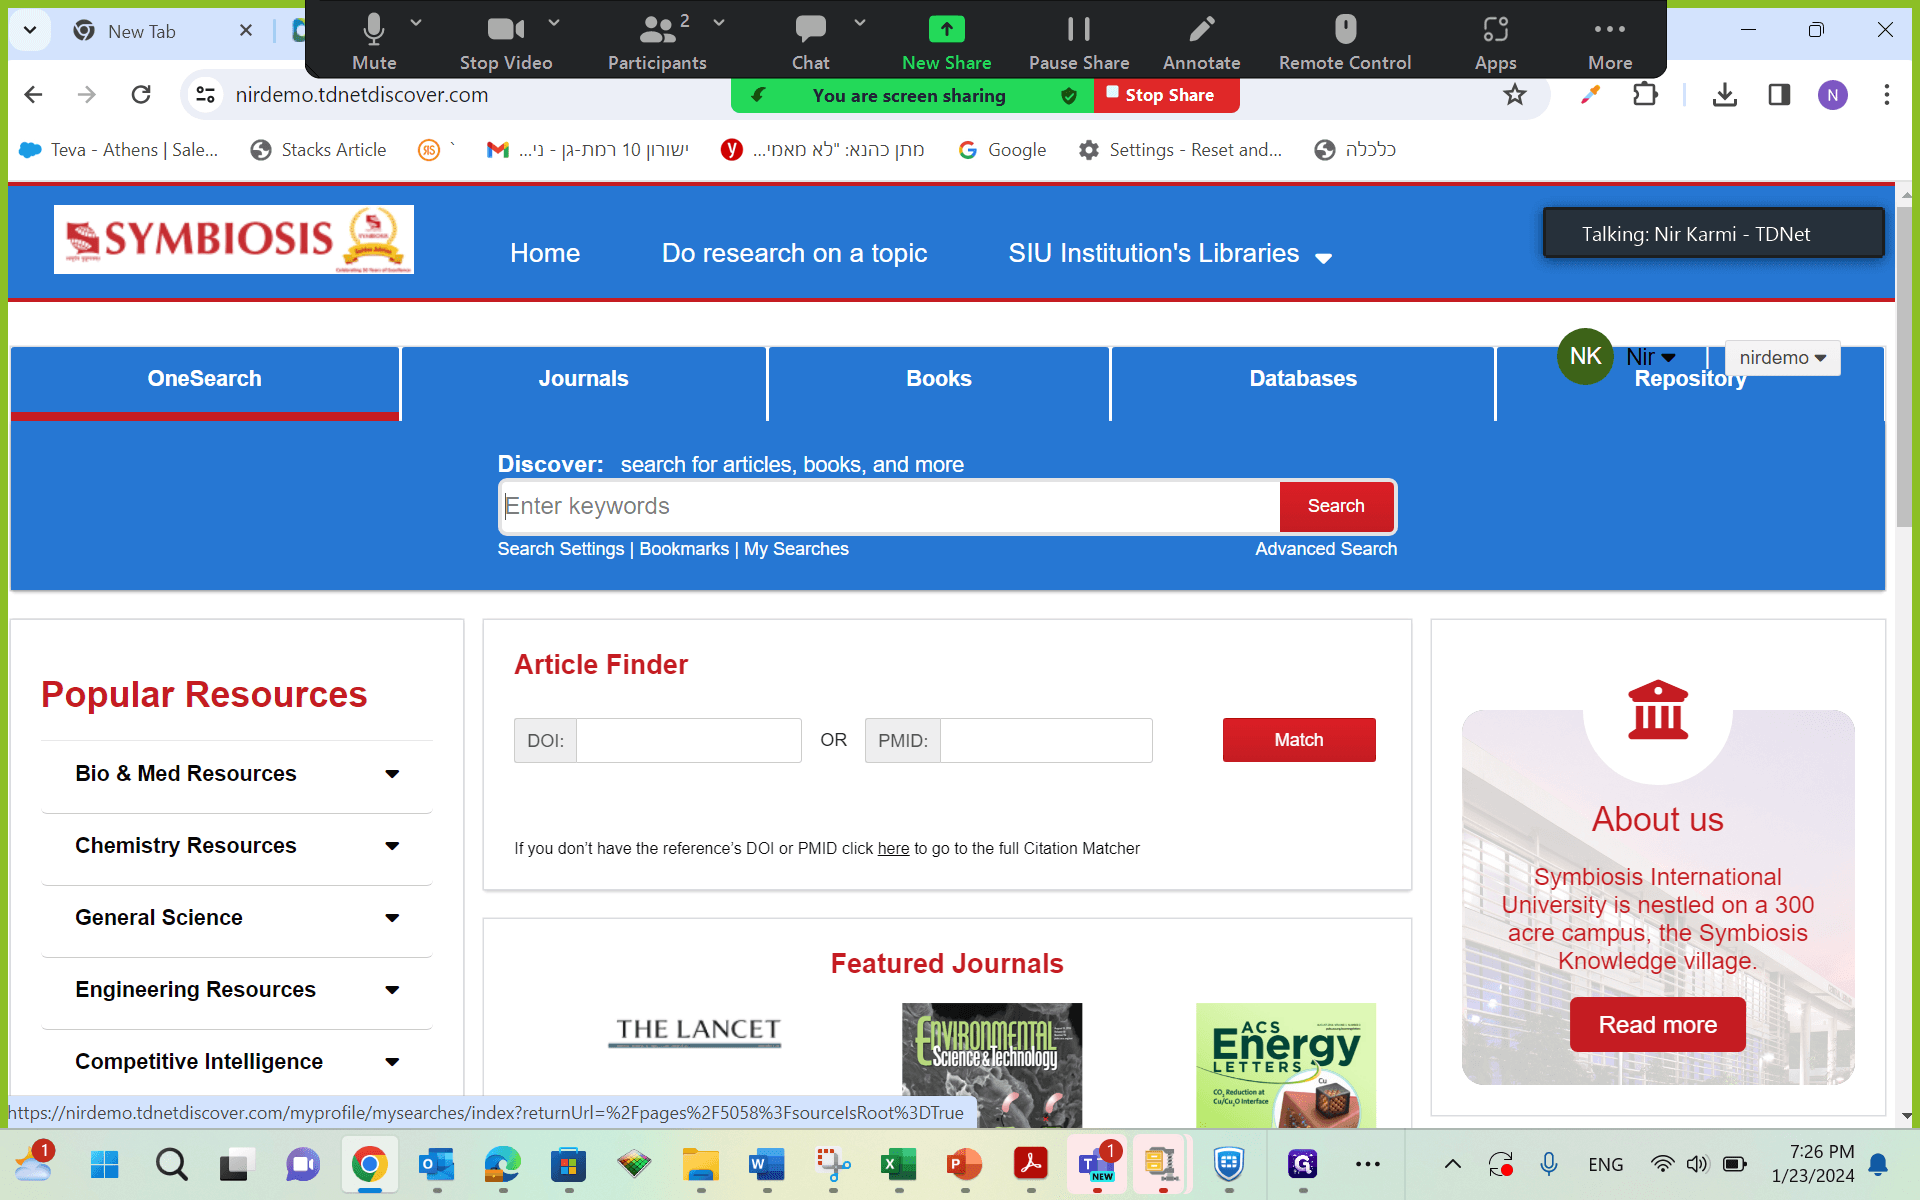Click the red Search button
Viewport: 1920px width, 1200px height.
tap(1336, 507)
